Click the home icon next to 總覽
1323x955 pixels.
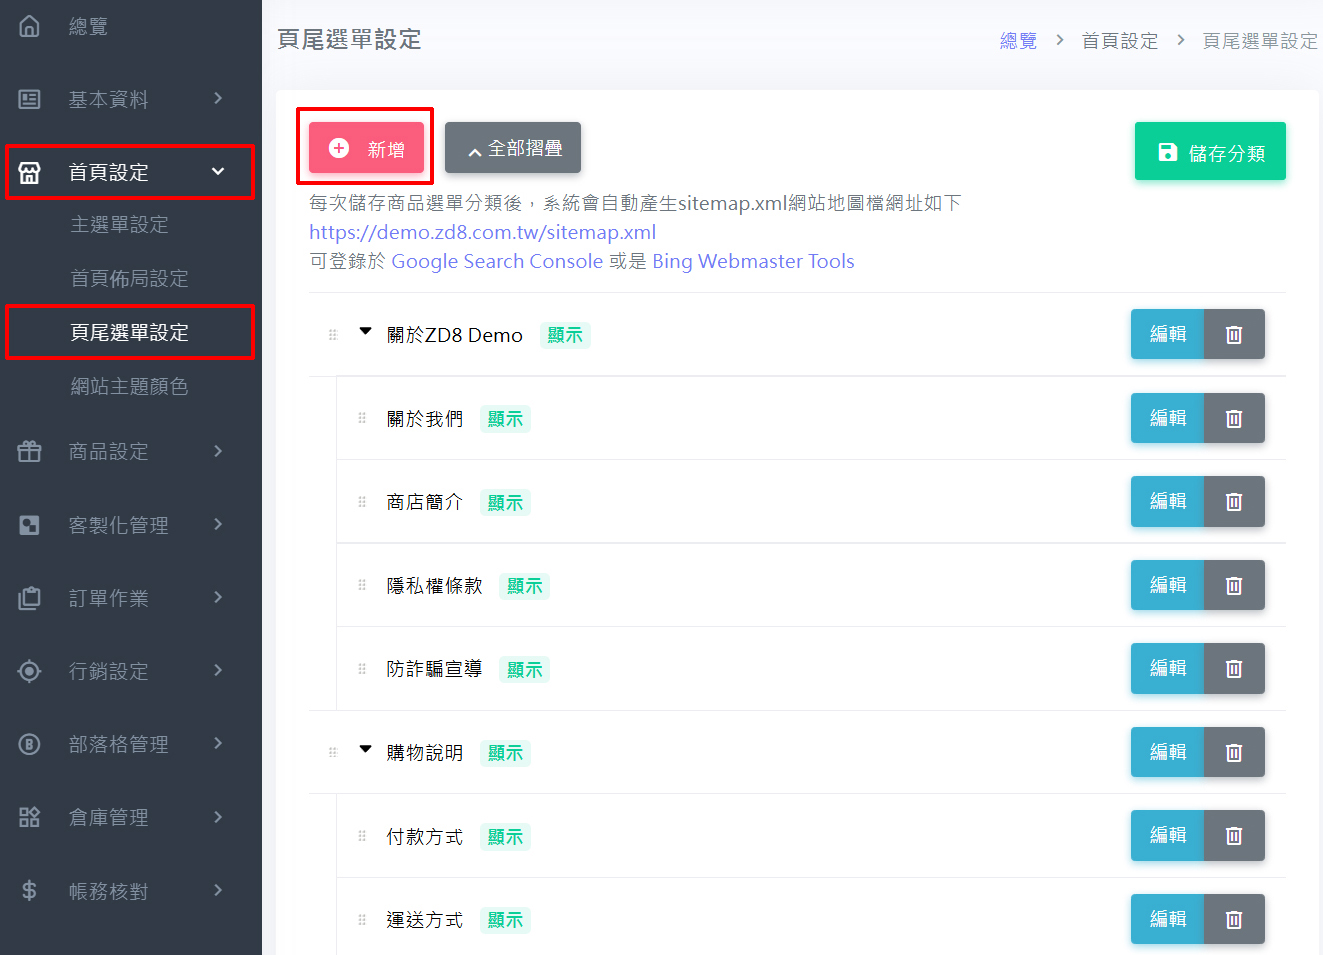[x=30, y=26]
